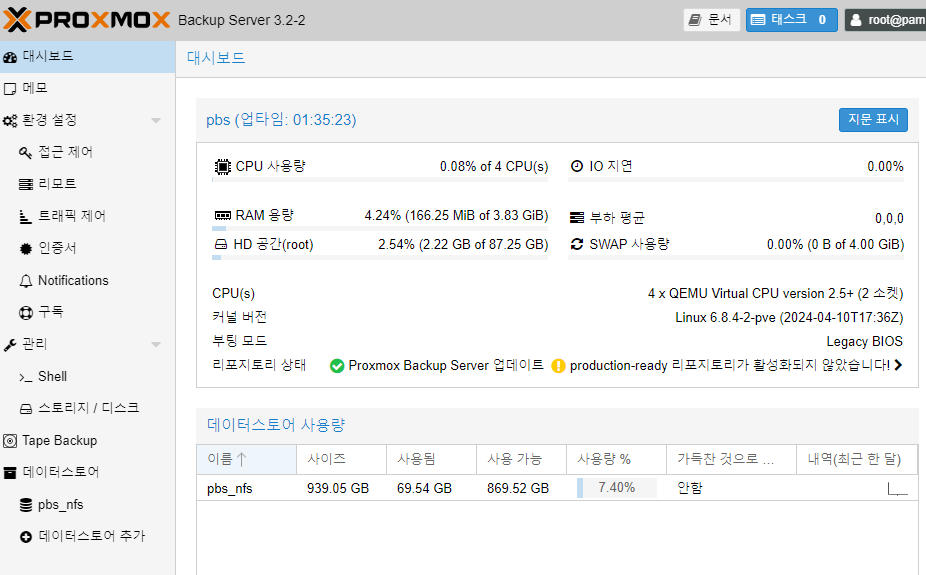Click the green check update status icon

(x=337, y=366)
